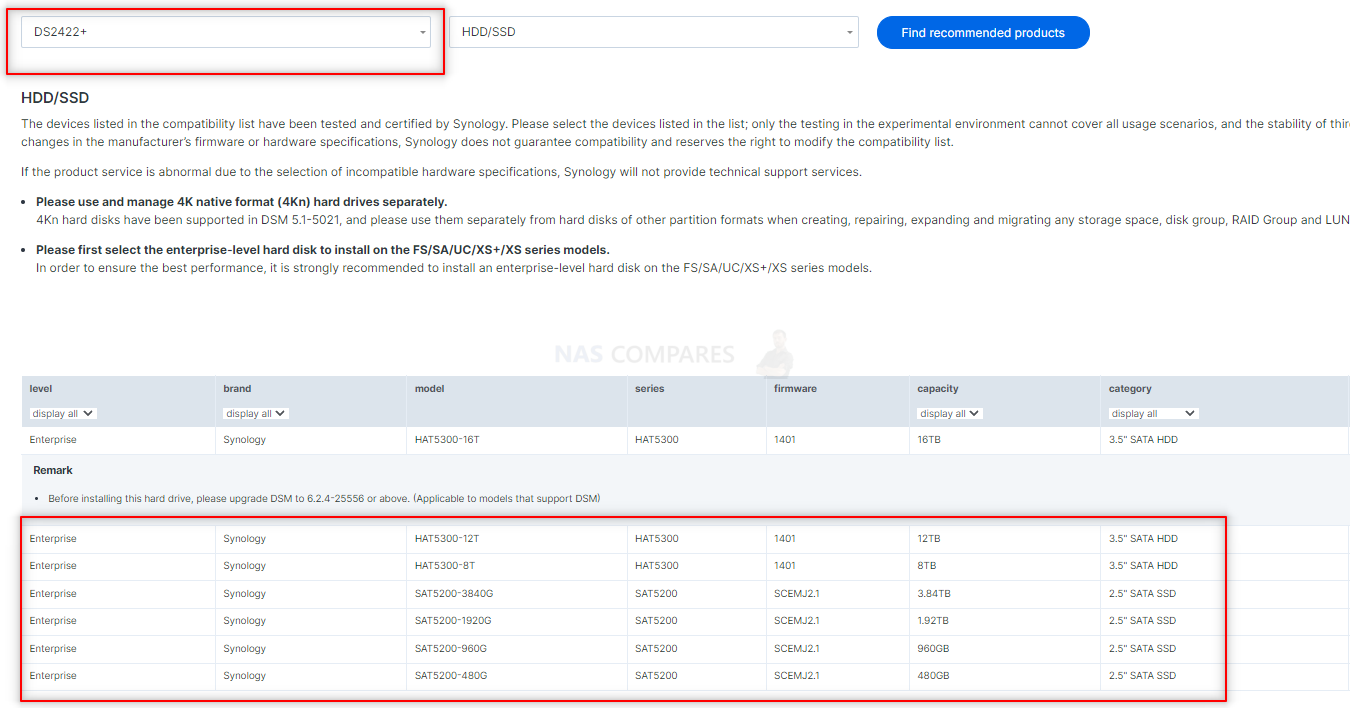1350x708 pixels.
Task: Click SAT5200 series in SAT5200-960G row
Action: (x=656, y=649)
